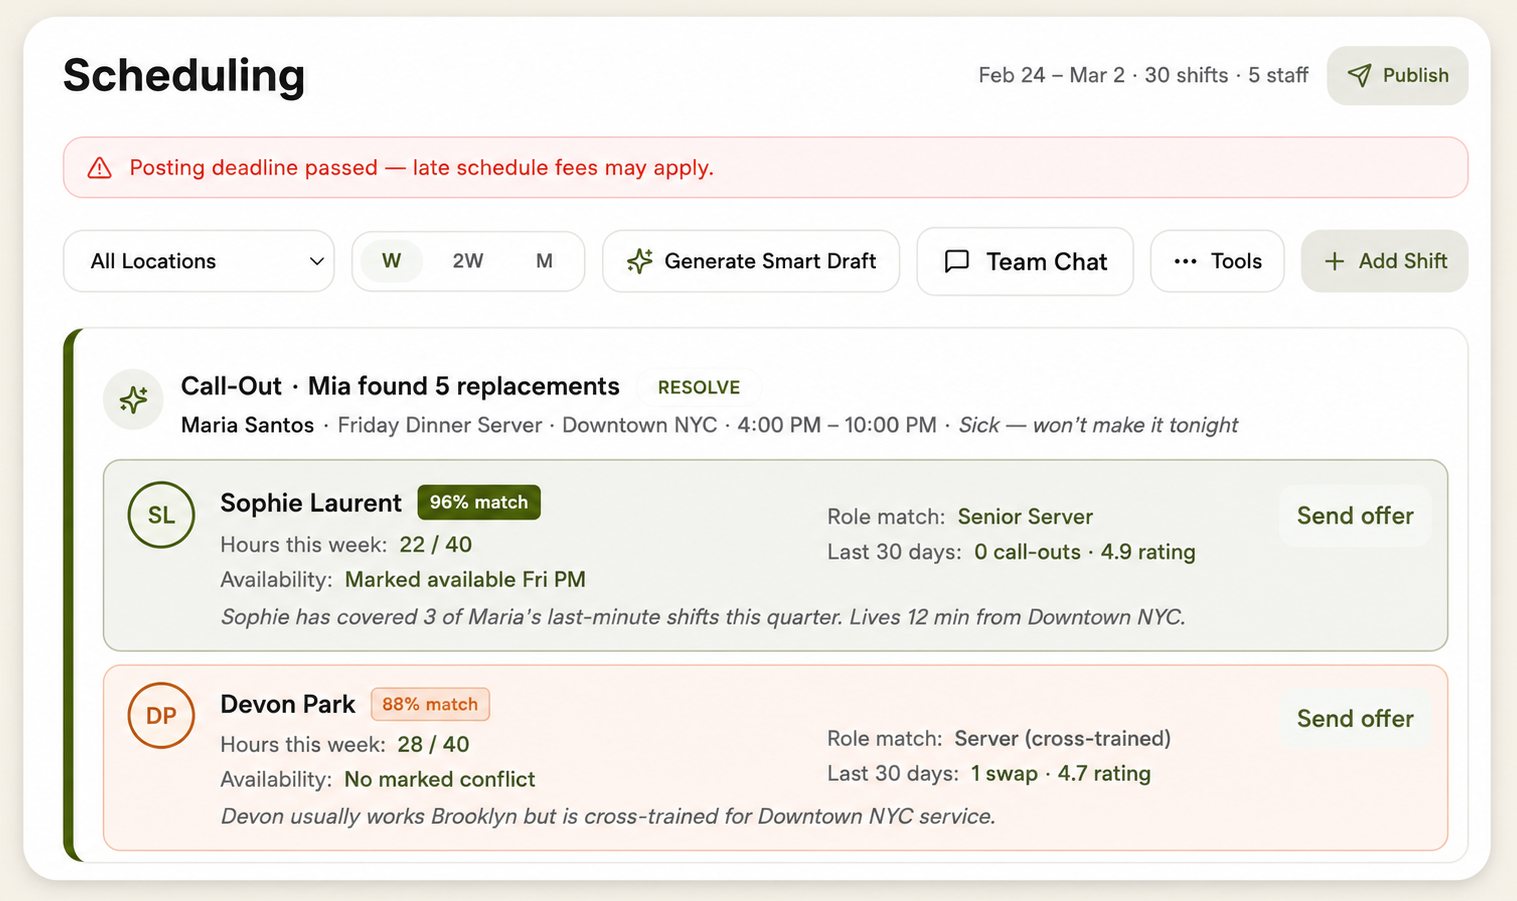Open the Tools menu

click(1217, 261)
